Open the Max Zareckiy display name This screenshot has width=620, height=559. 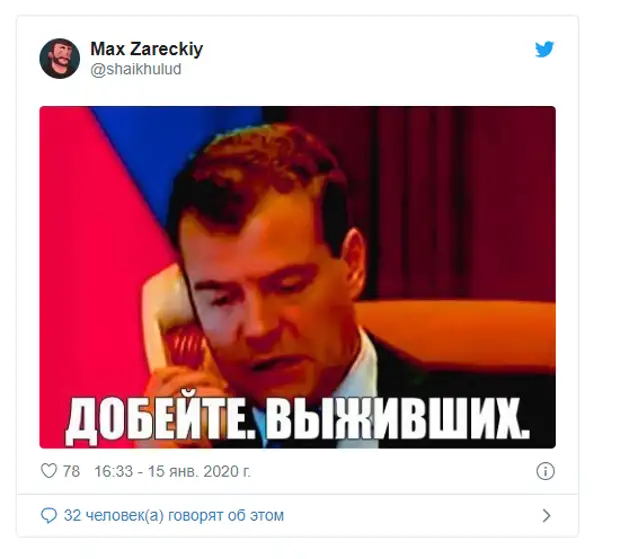pos(147,49)
